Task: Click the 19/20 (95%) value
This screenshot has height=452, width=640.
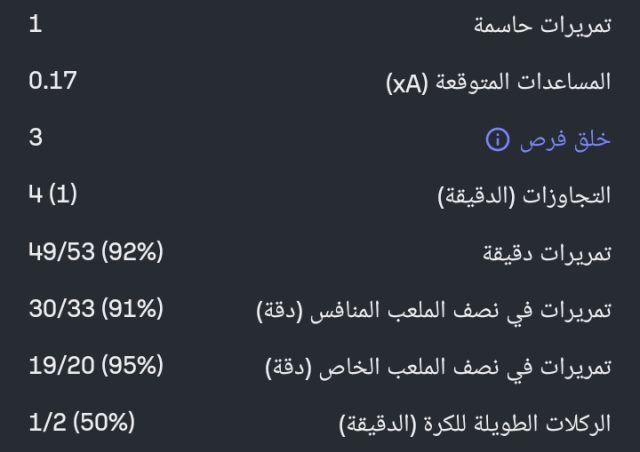Action: click(x=96, y=366)
